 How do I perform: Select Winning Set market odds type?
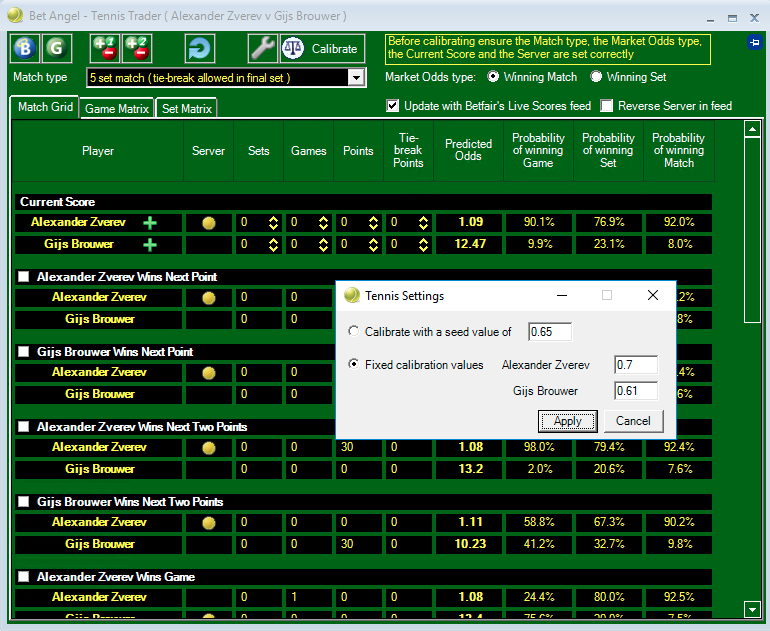(596, 77)
